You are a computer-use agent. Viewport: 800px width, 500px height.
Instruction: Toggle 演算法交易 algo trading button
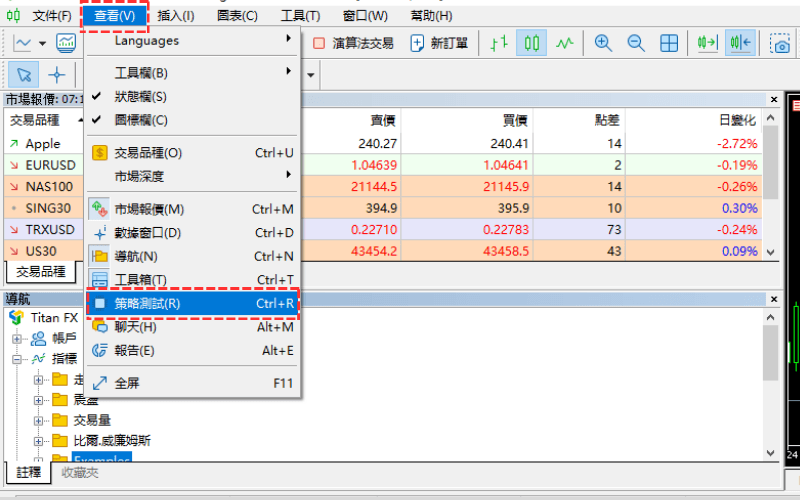pyautogui.click(x=353, y=43)
